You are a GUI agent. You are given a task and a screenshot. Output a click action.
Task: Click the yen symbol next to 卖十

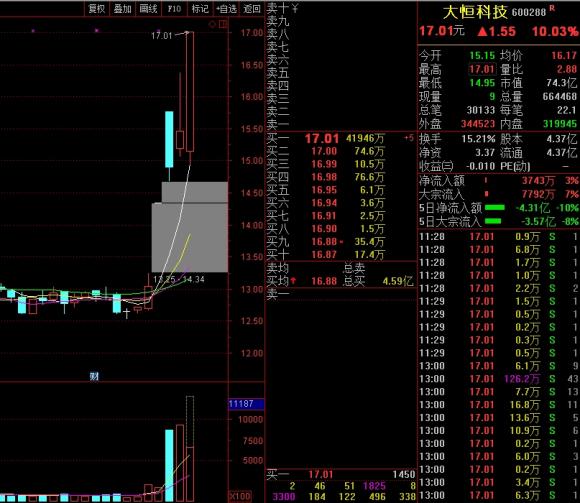coord(295,8)
